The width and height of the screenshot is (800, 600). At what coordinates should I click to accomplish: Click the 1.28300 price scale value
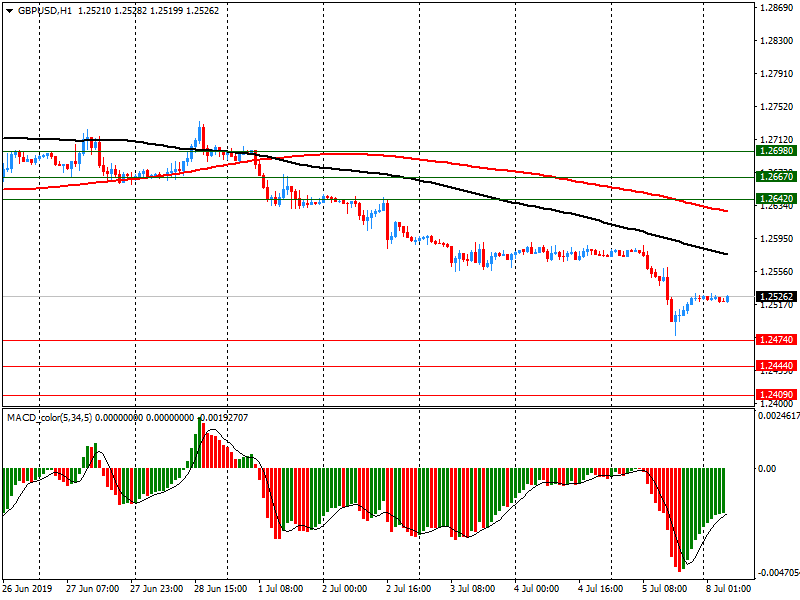coord(777,41)
